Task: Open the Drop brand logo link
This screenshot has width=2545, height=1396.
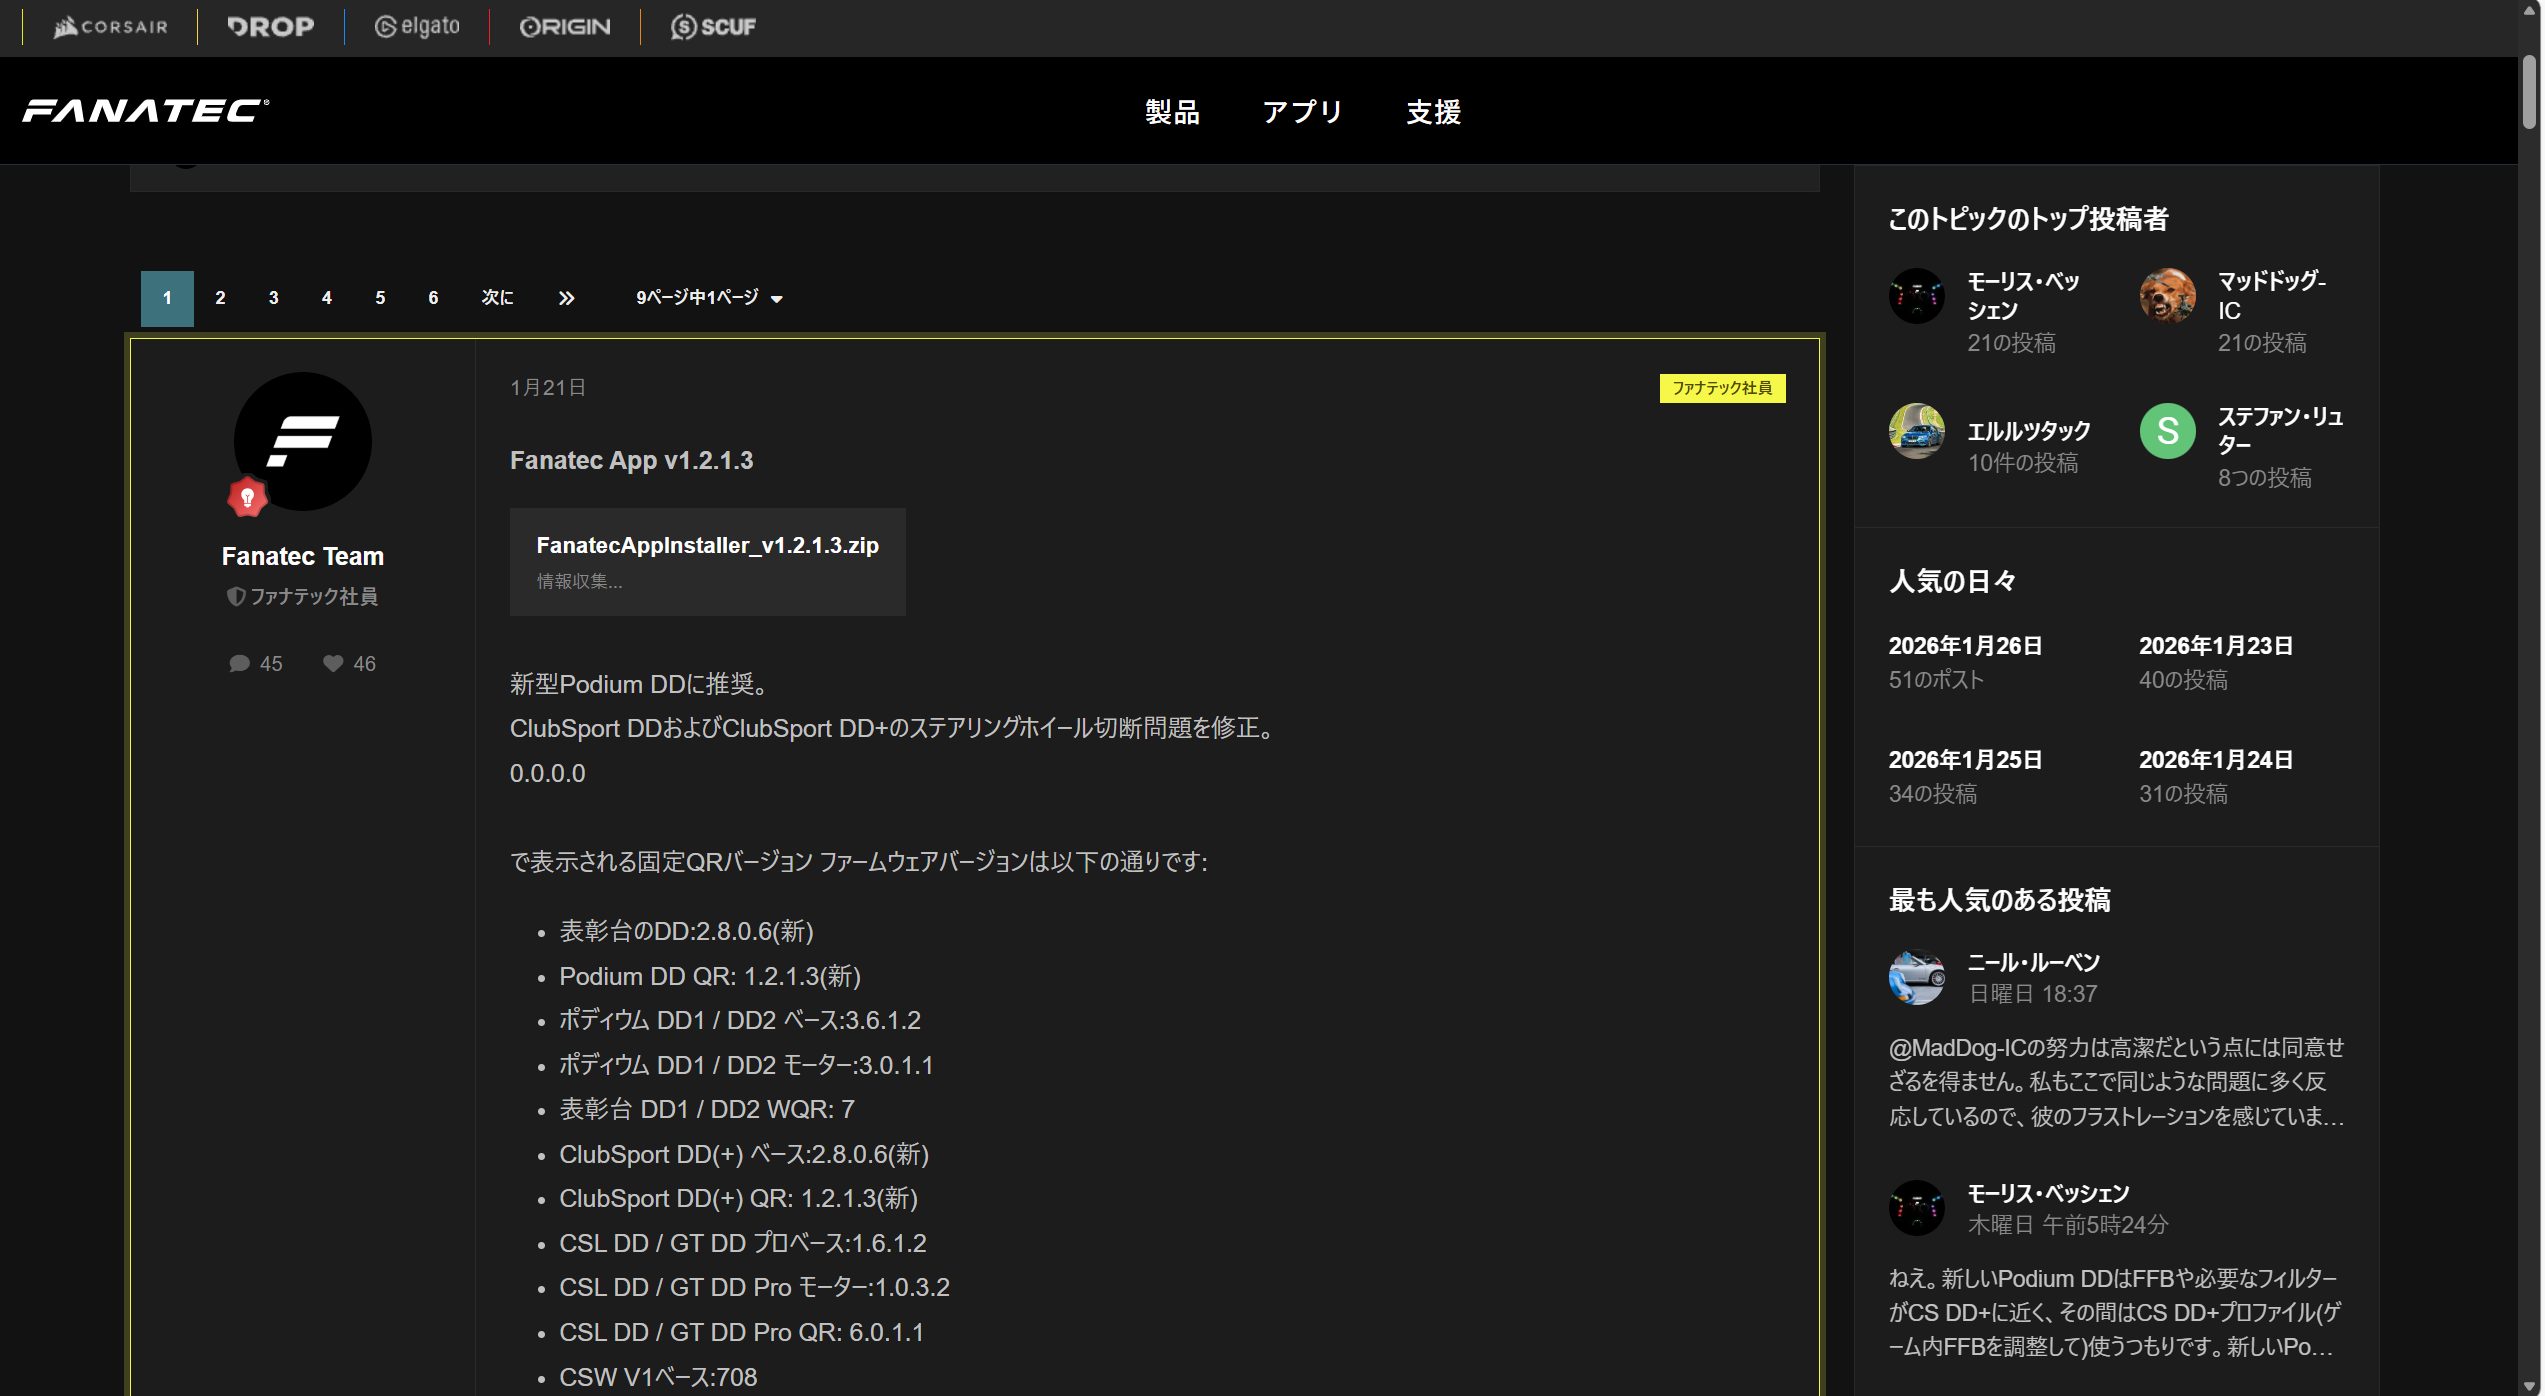Action: click(270, 27)
